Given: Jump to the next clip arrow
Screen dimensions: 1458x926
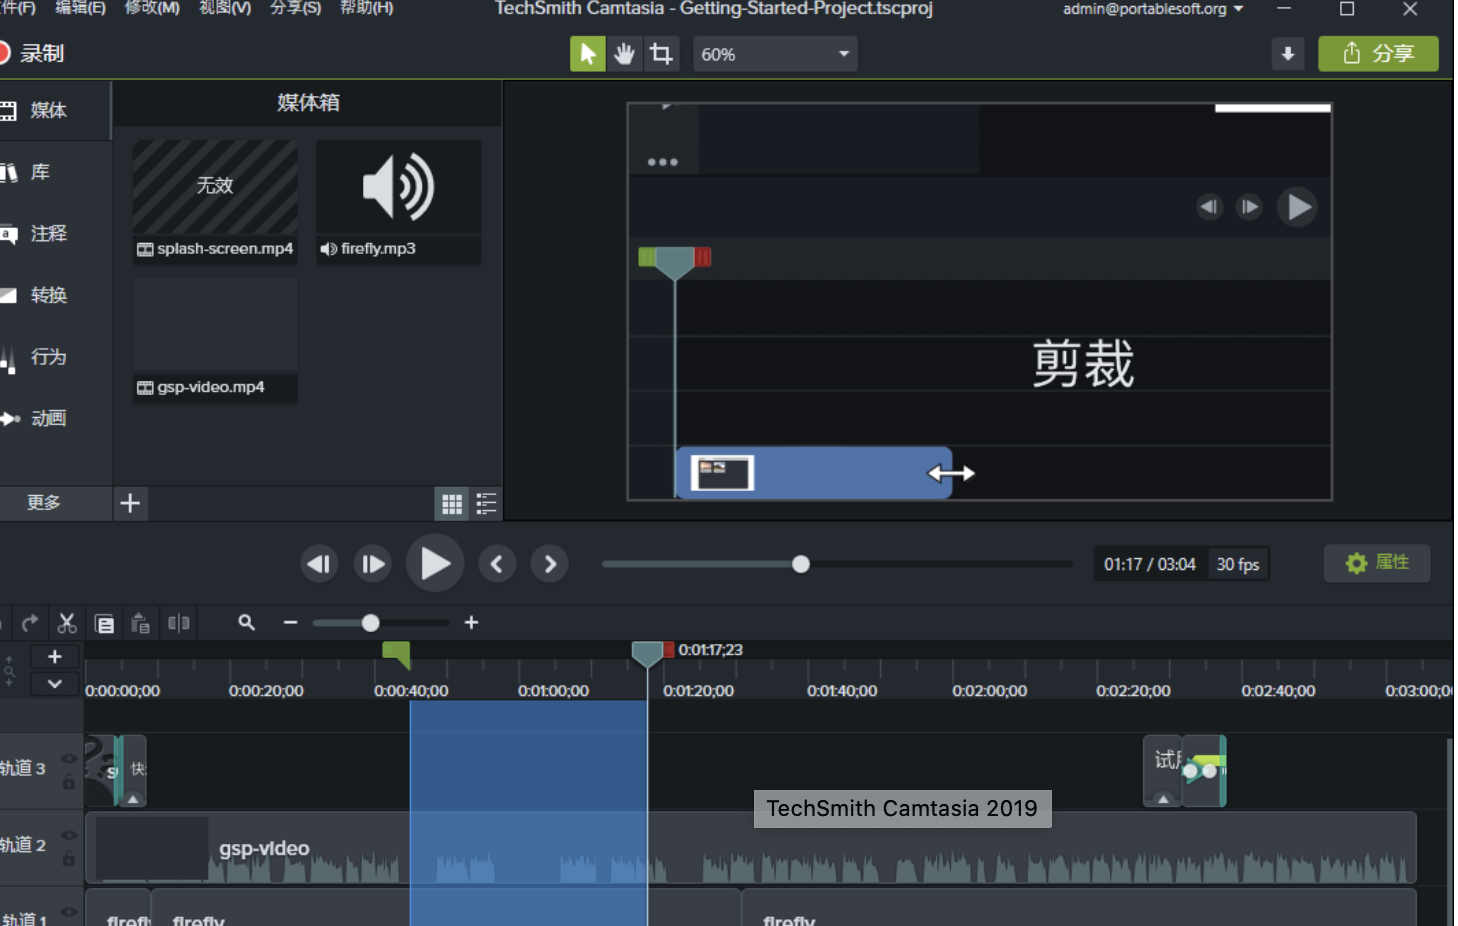Looking at the screenshot, I should [x=550, y=564].
